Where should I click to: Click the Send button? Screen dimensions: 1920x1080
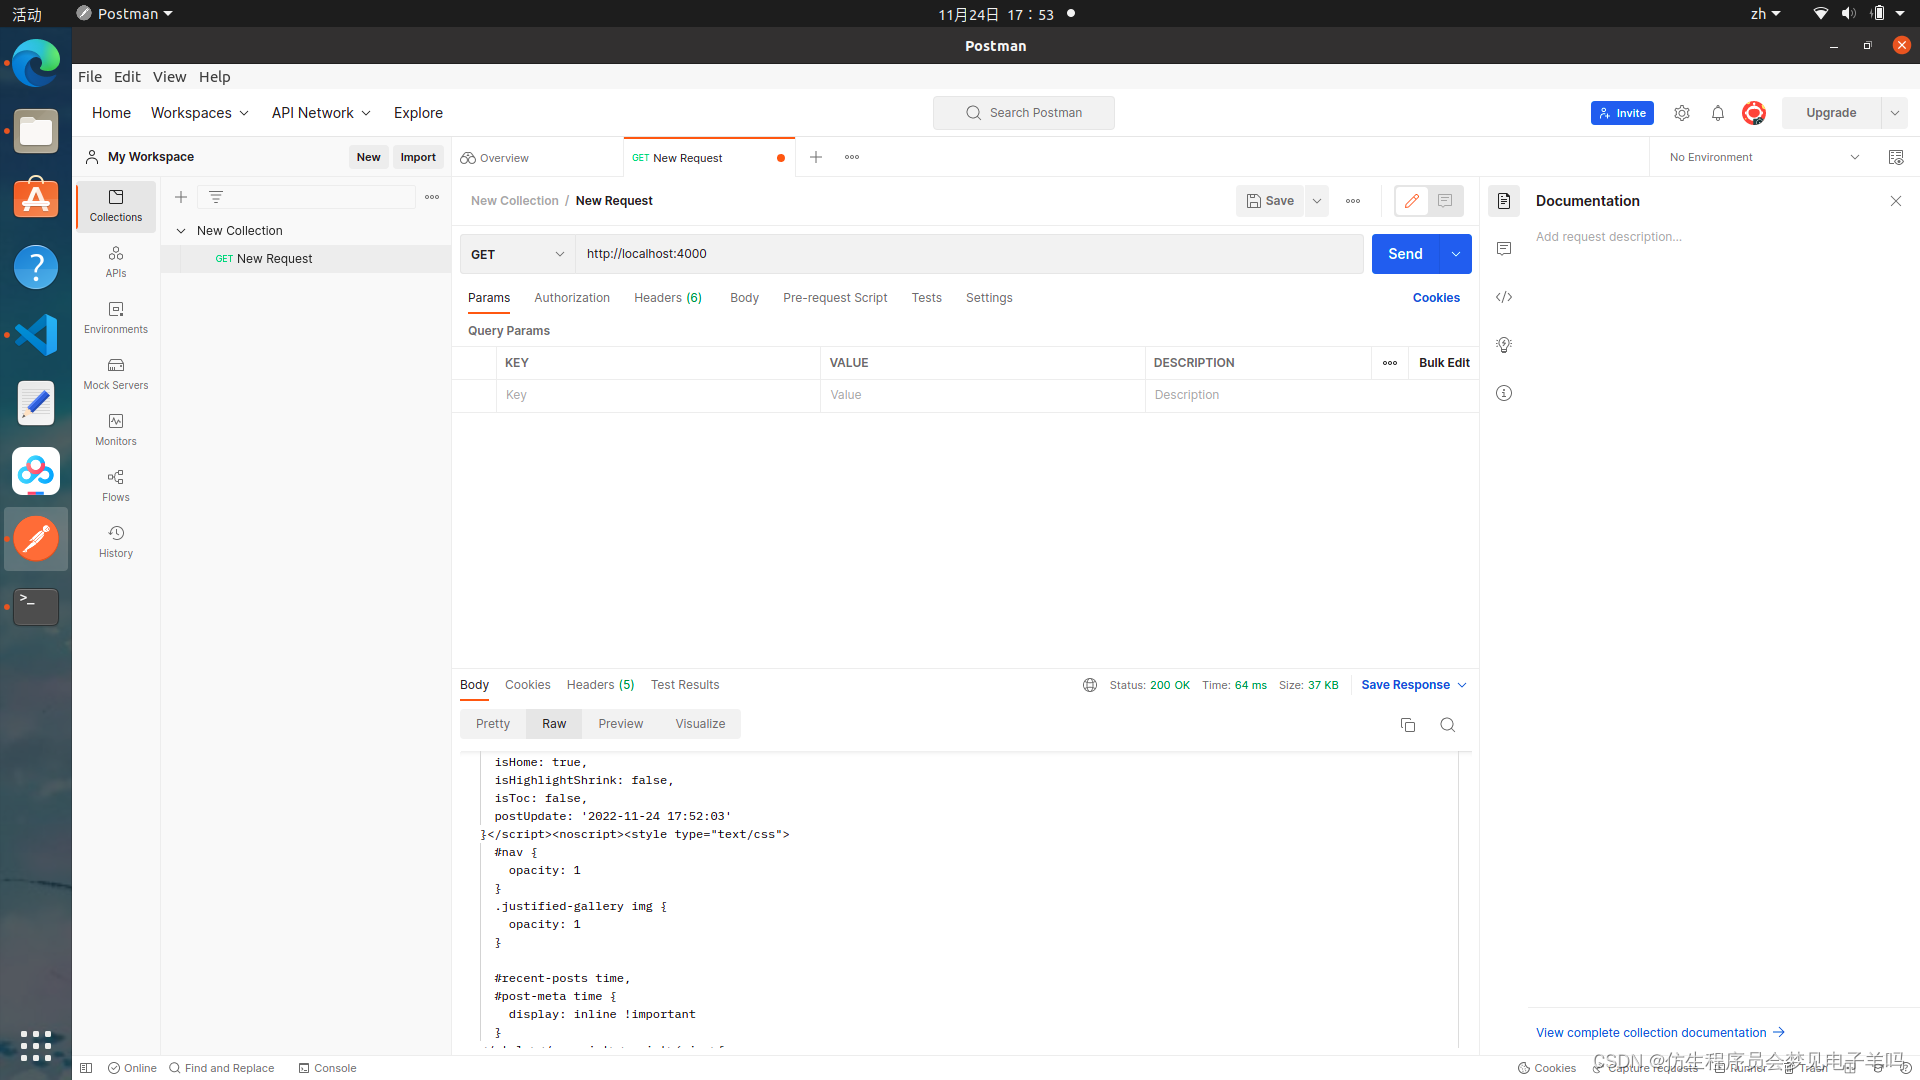pos(1405,254)
